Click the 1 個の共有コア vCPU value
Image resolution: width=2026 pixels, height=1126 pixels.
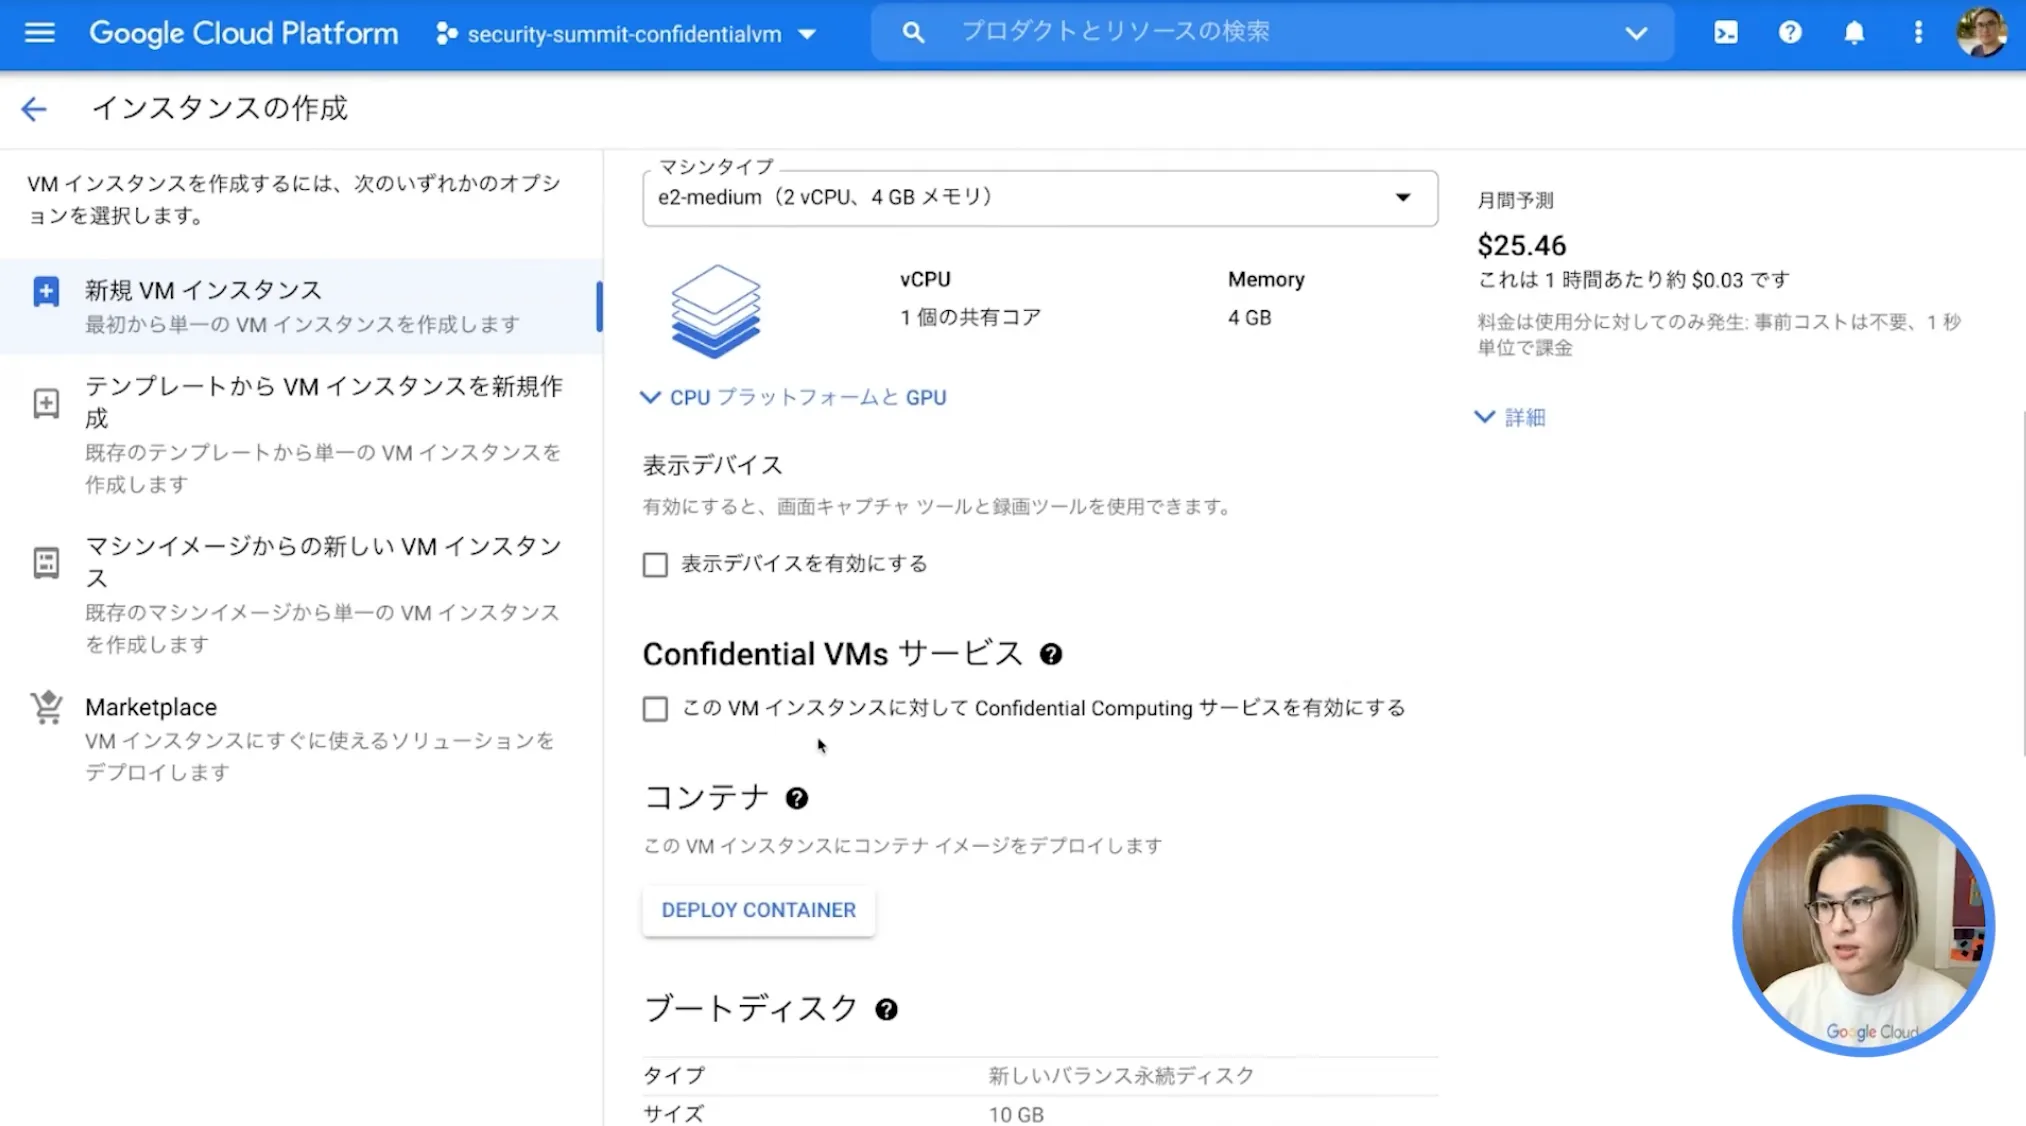pyautogui.click(x=970, y=318)
